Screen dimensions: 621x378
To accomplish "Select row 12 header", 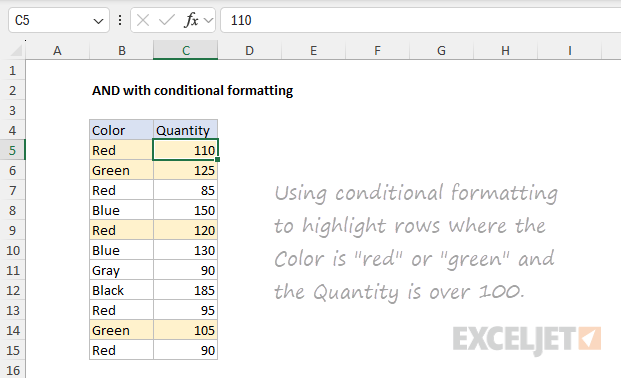I will coord(13,290).
